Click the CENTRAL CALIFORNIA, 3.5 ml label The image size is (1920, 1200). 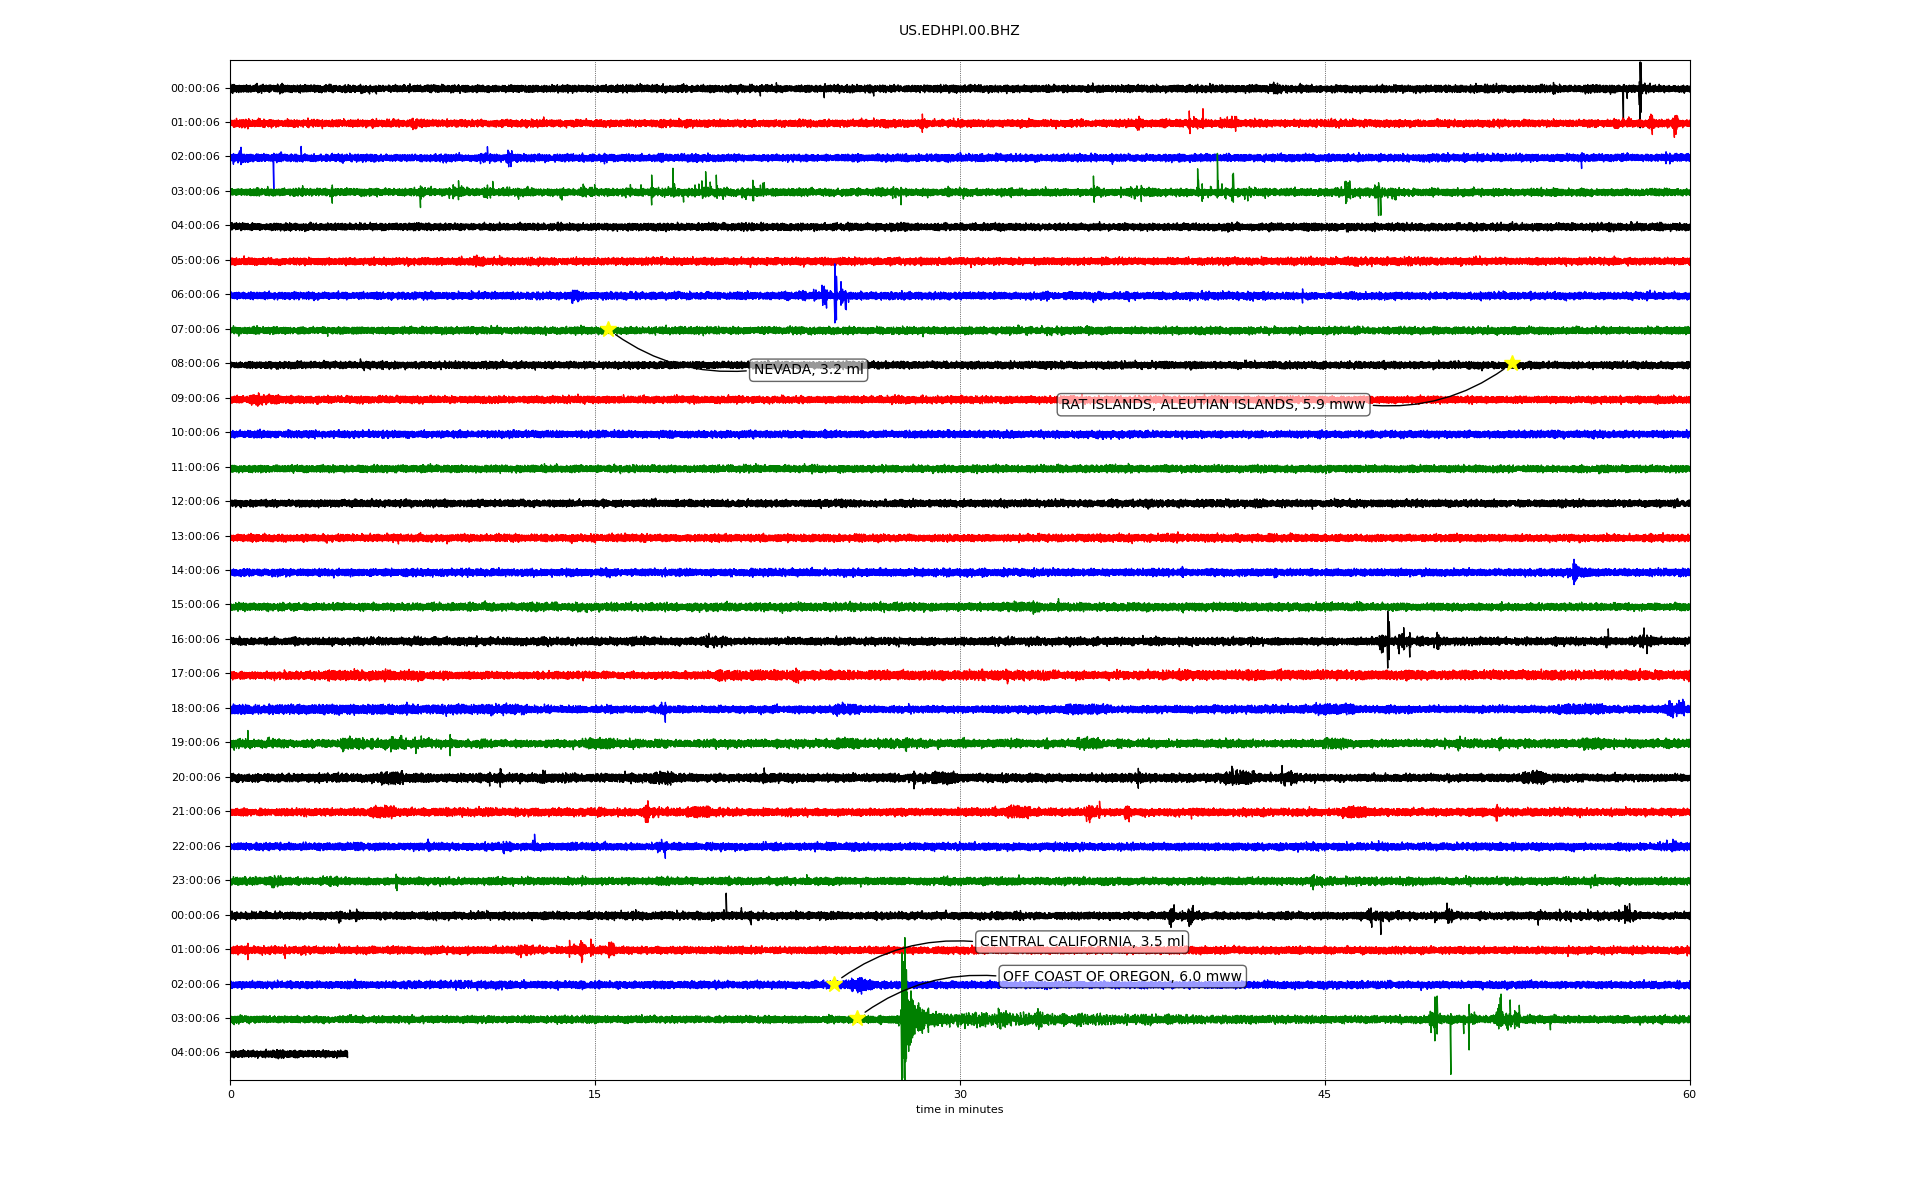(1081, 942)
